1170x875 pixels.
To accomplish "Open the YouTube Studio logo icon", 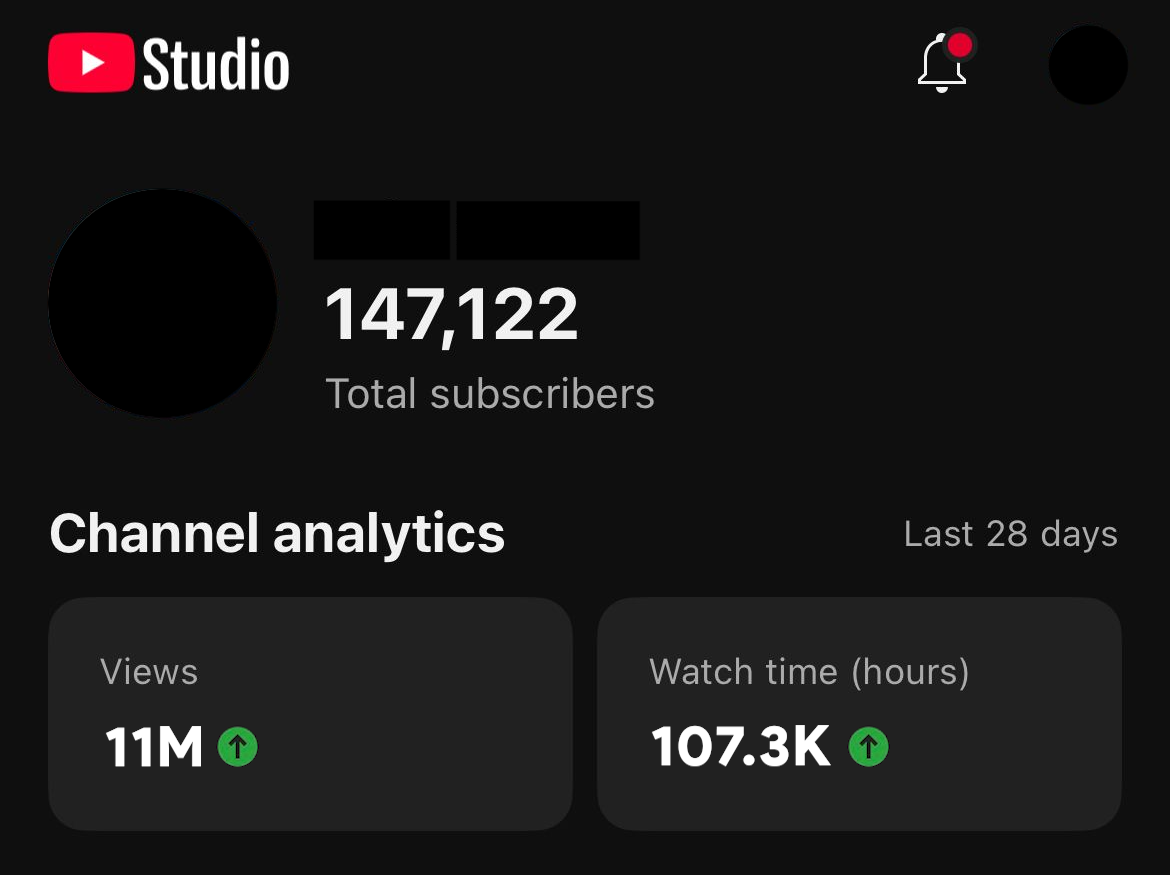I will pos(92,63).
